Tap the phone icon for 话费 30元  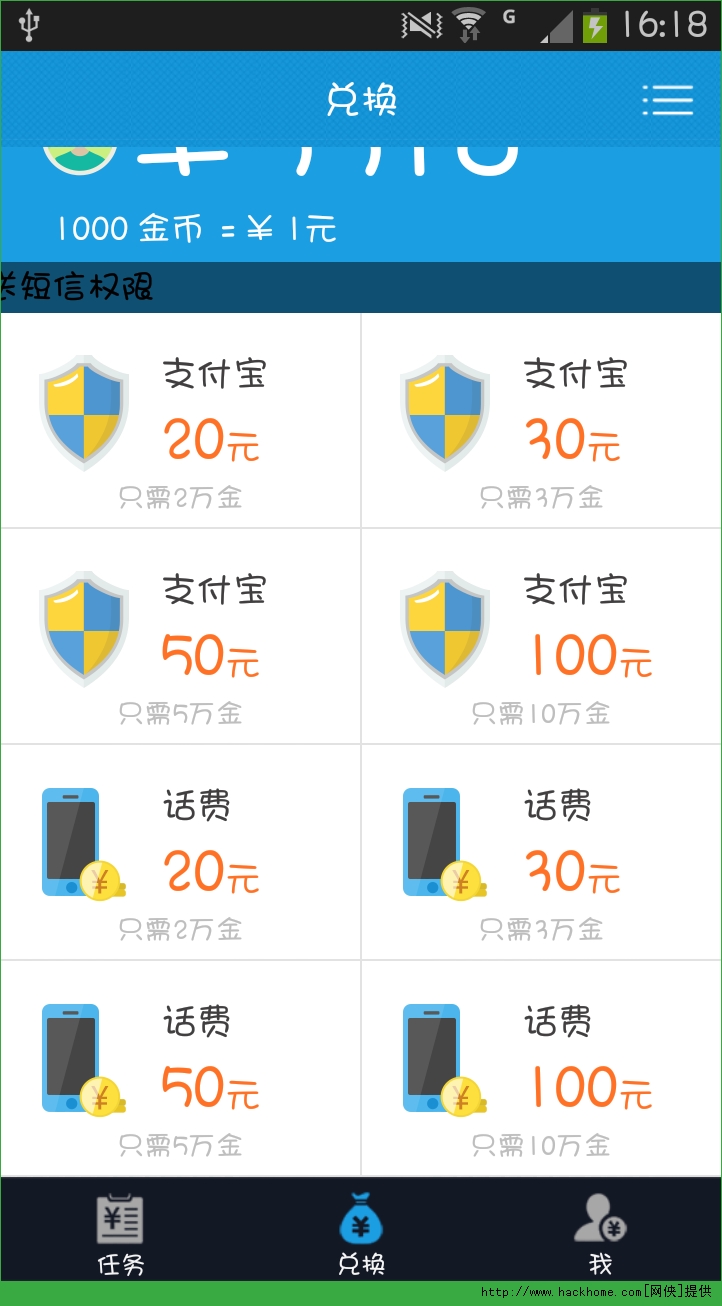tap(439, 844)
